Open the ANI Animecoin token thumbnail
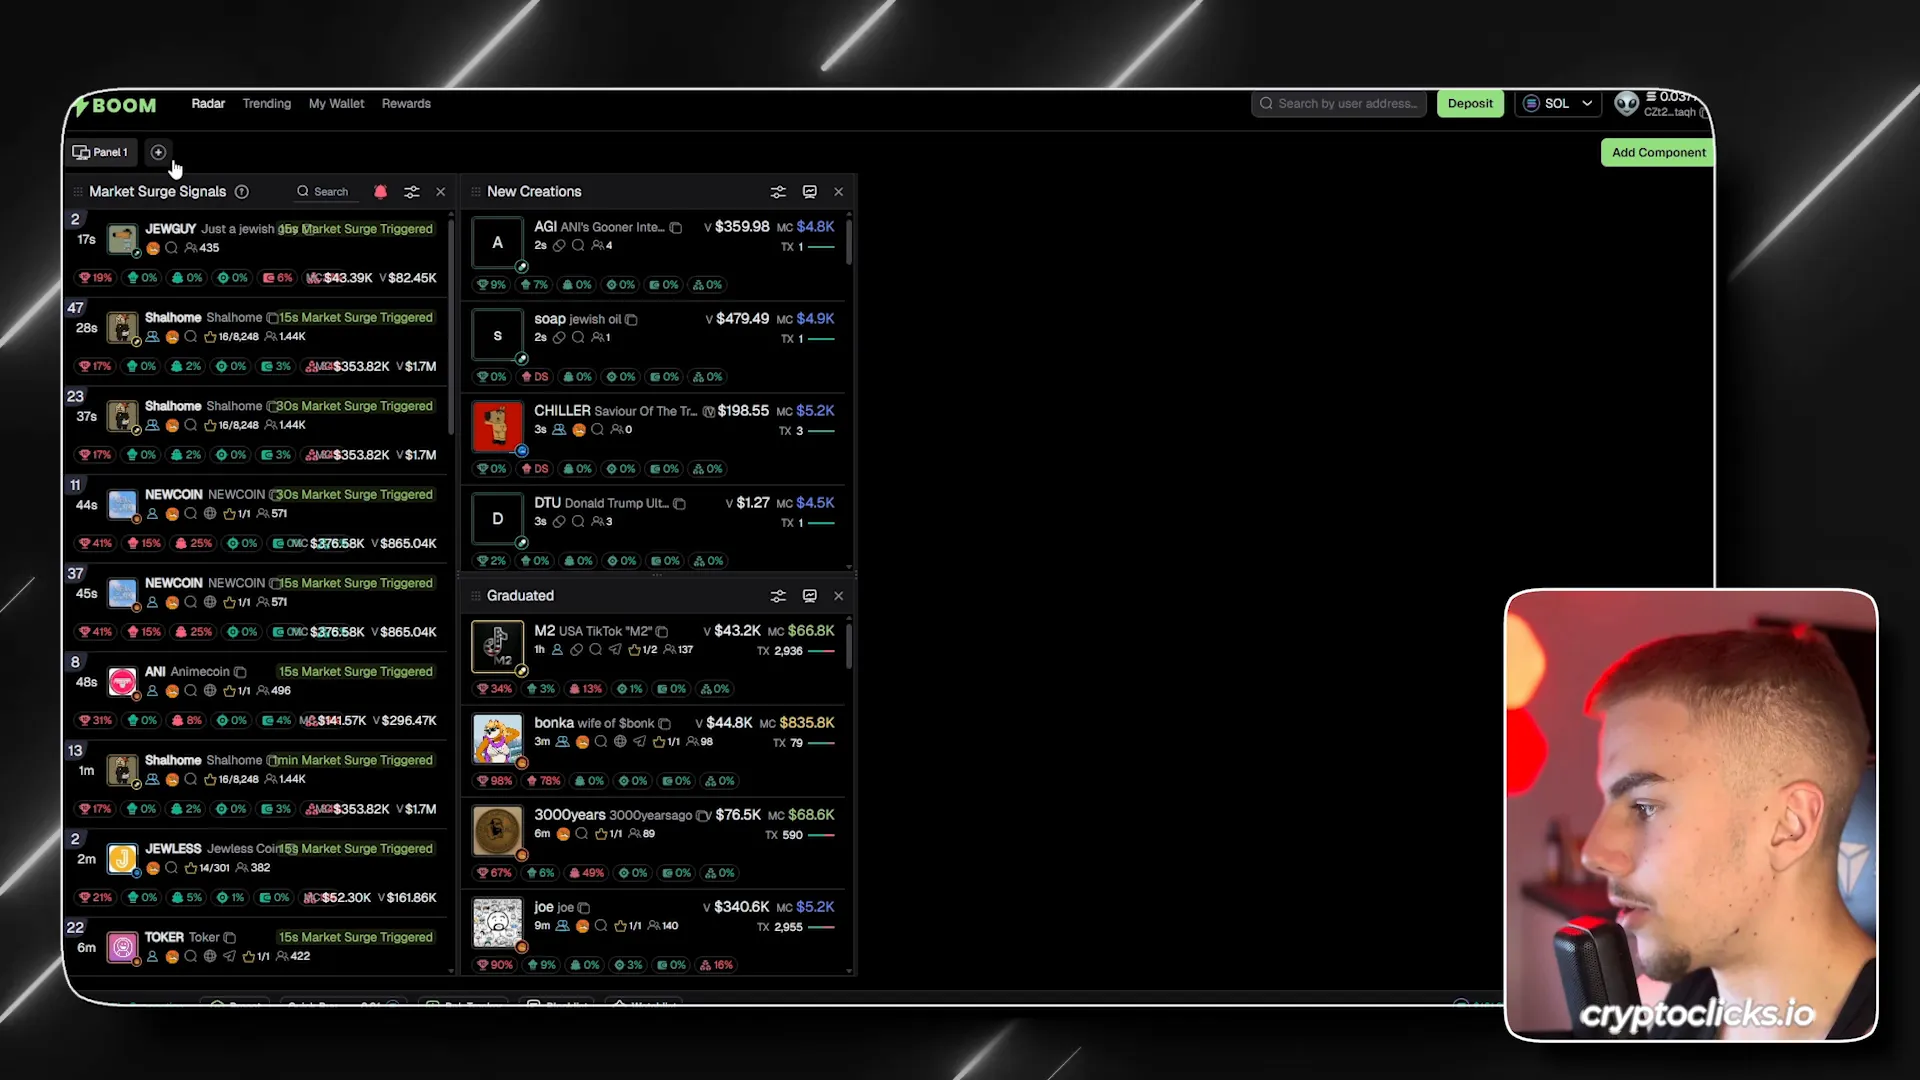This screenshot has height=1080, width=1920. [x=122, y=682]
